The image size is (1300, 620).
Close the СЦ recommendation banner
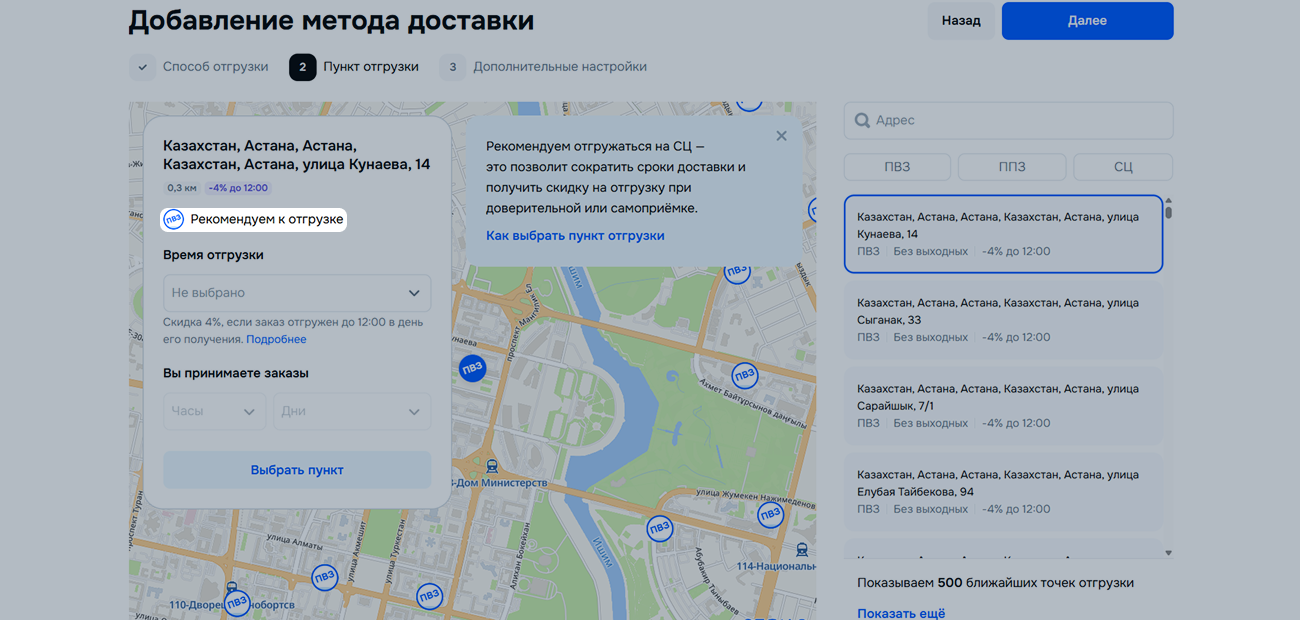(x=781, y=136)
